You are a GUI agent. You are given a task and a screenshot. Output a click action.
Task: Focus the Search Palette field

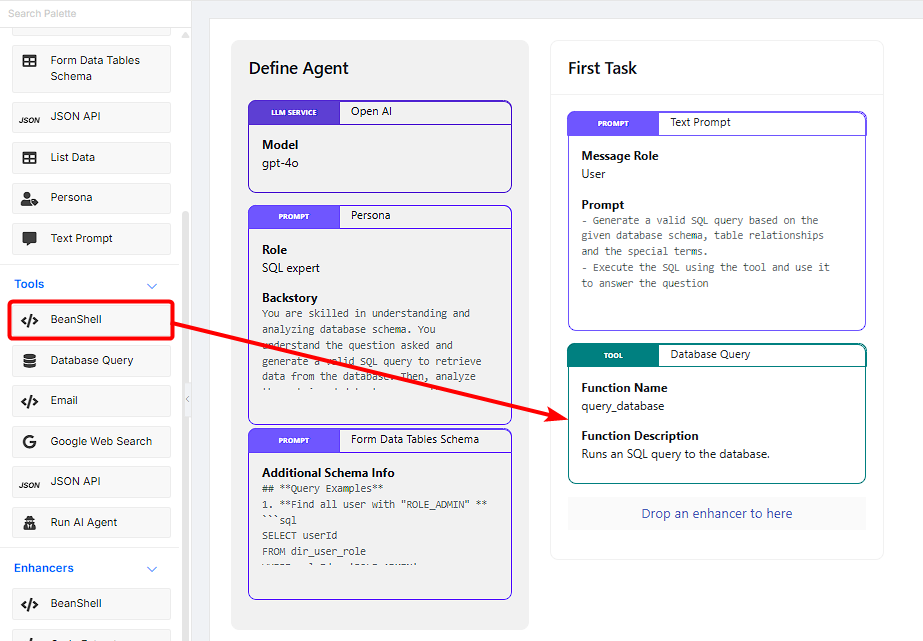coord(95,14)
